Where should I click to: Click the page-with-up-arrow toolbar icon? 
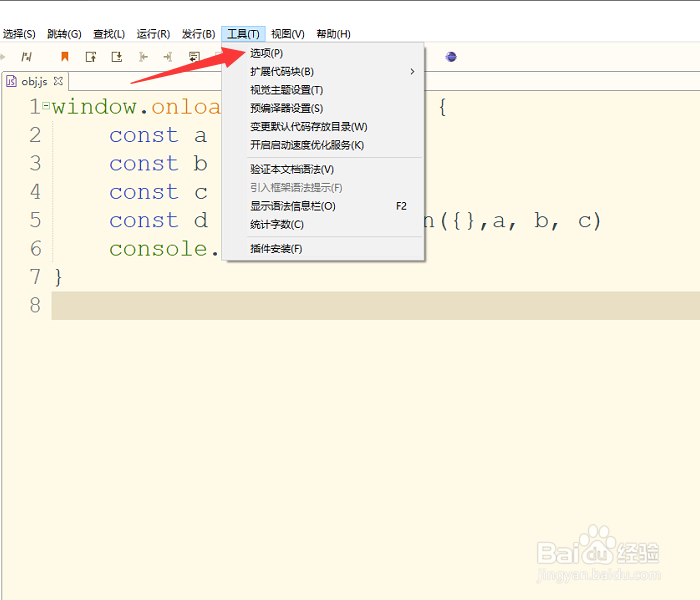pos(91,57)
